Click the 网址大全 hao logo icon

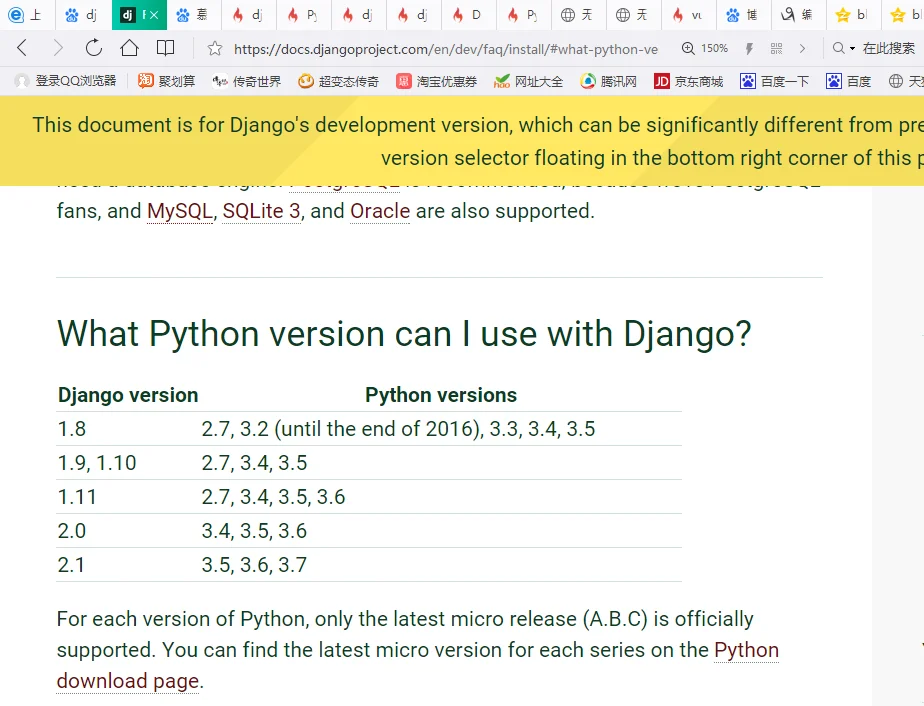pyautogui.click(x=501, y=81)
